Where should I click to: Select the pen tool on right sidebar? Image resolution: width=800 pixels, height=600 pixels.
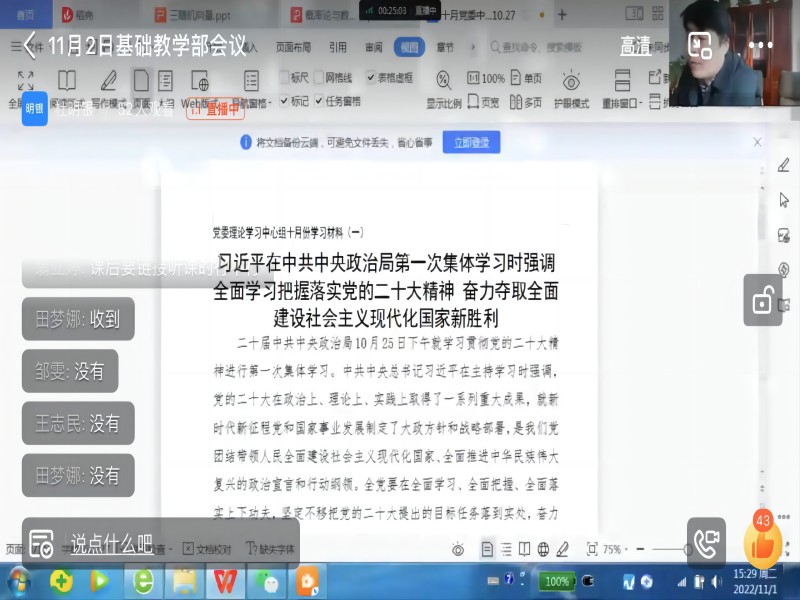click(x=784, y=165)
